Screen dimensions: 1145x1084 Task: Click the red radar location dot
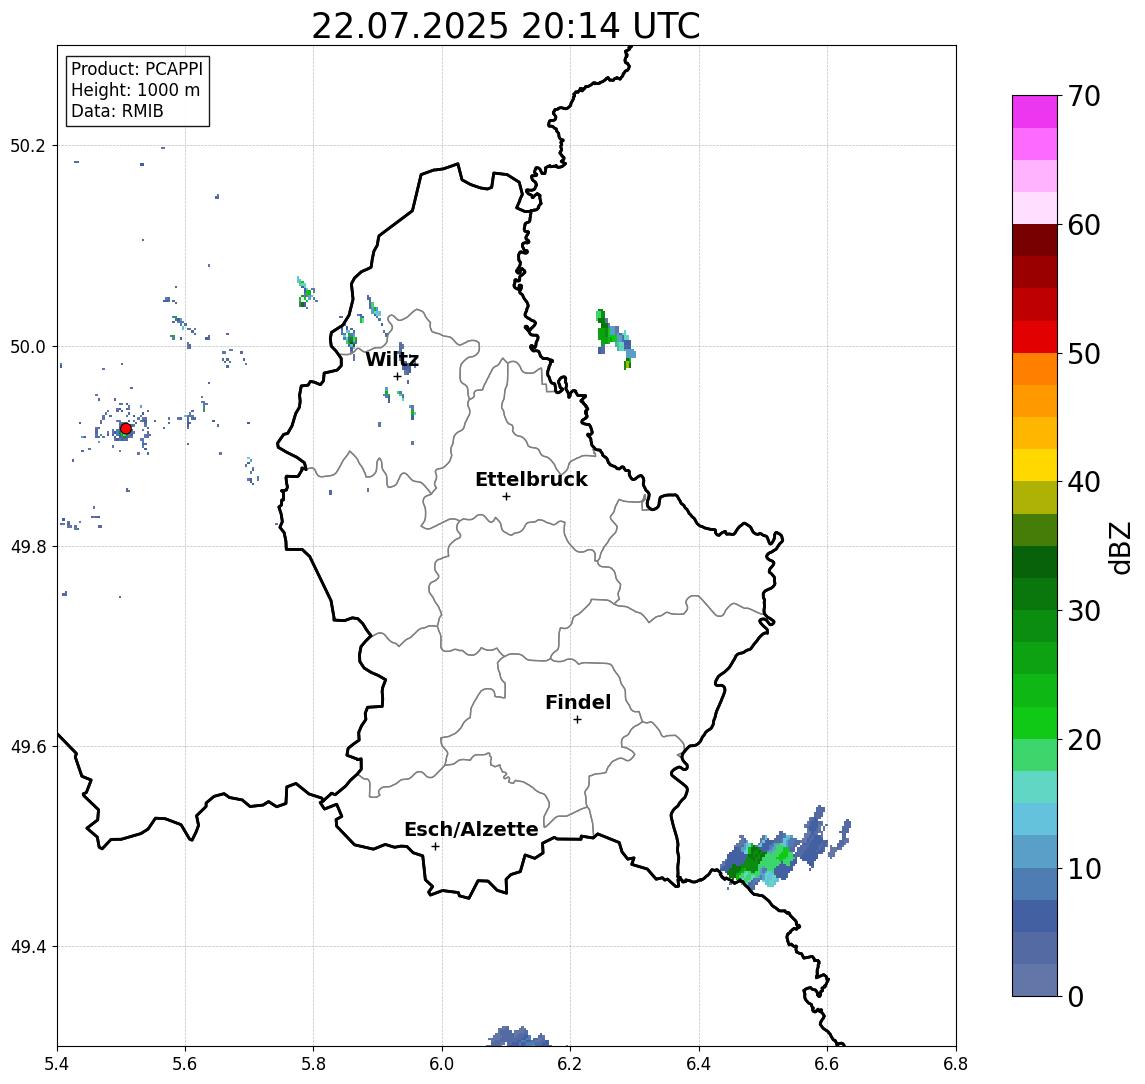coord(126,429)
